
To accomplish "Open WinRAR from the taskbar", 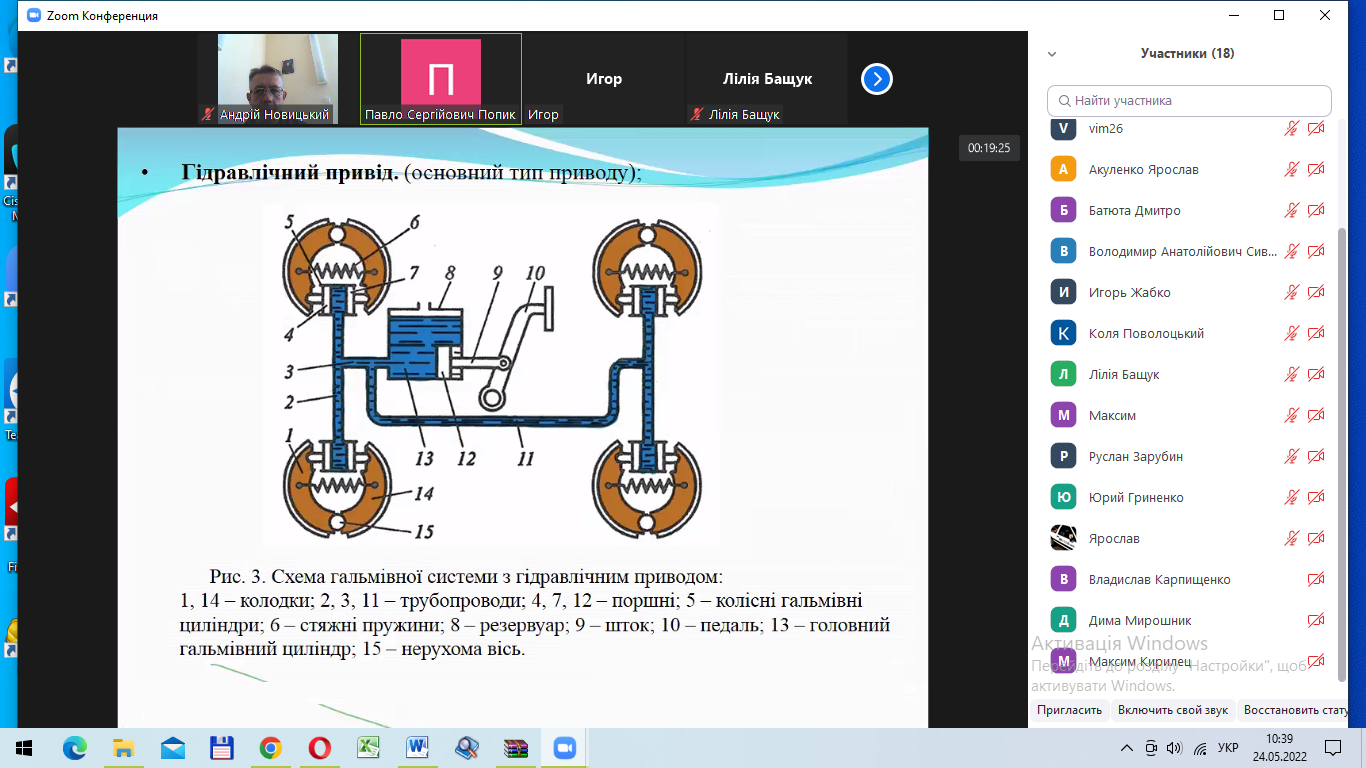I will coord(516,748).
